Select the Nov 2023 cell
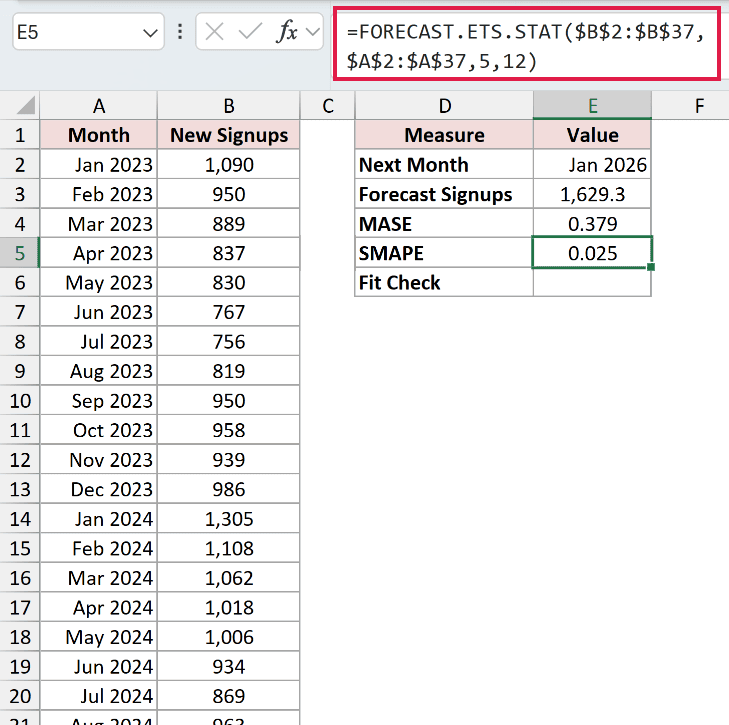Screen dimensions: 729x725 (x=99, y=460)
